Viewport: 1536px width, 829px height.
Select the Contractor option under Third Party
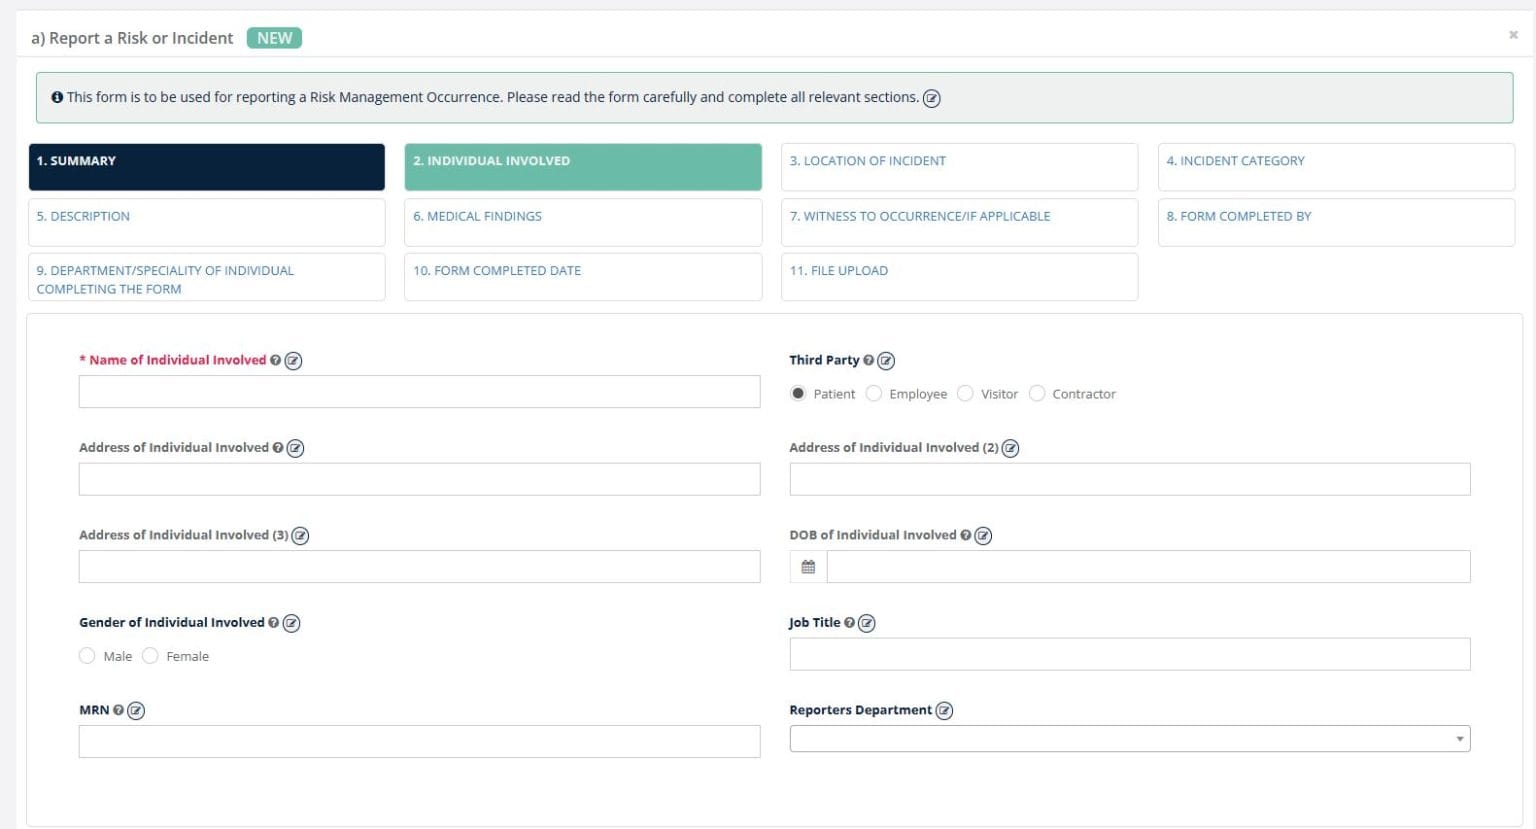[1037, 393]
